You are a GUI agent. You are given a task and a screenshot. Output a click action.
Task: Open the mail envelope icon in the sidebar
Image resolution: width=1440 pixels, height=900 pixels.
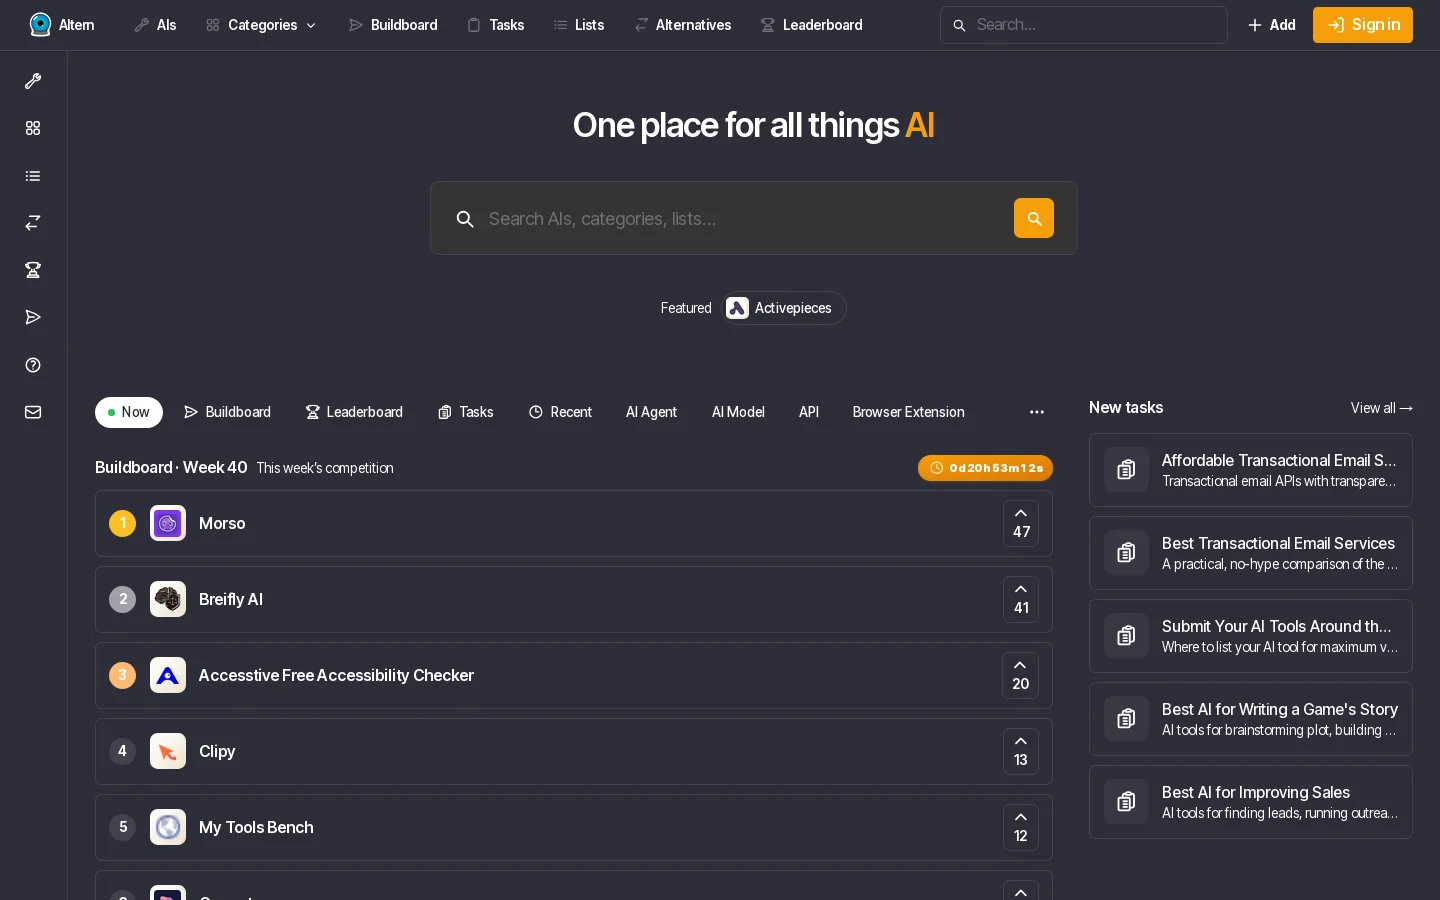[x=33, y=412]
